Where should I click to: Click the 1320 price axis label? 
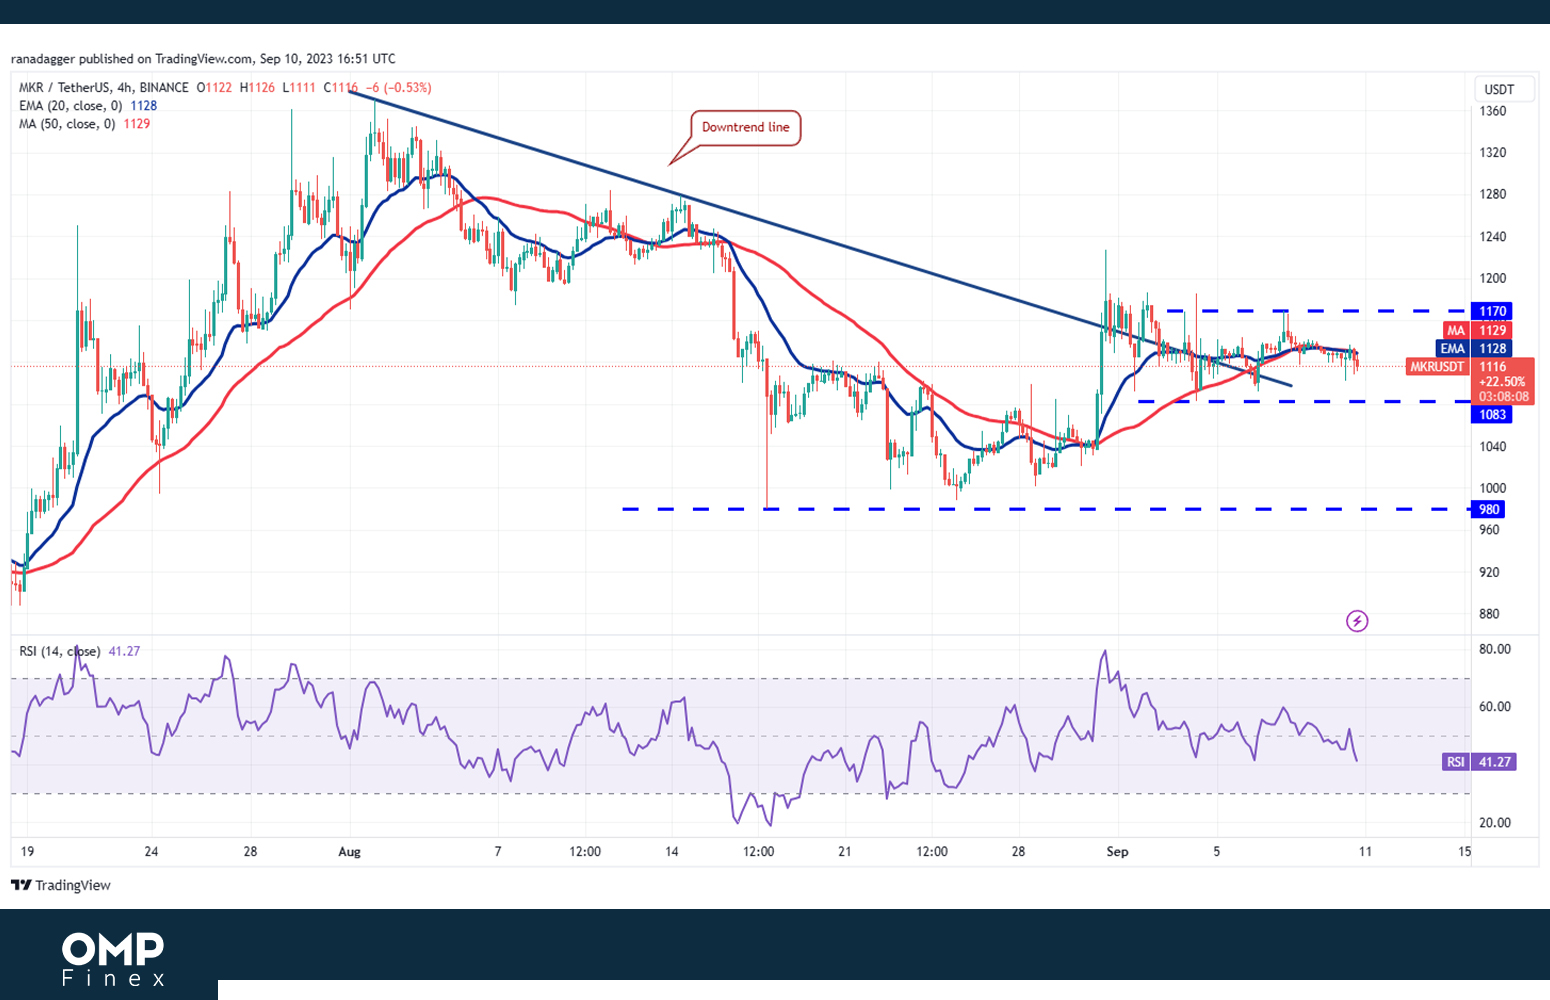[1493, 153]
